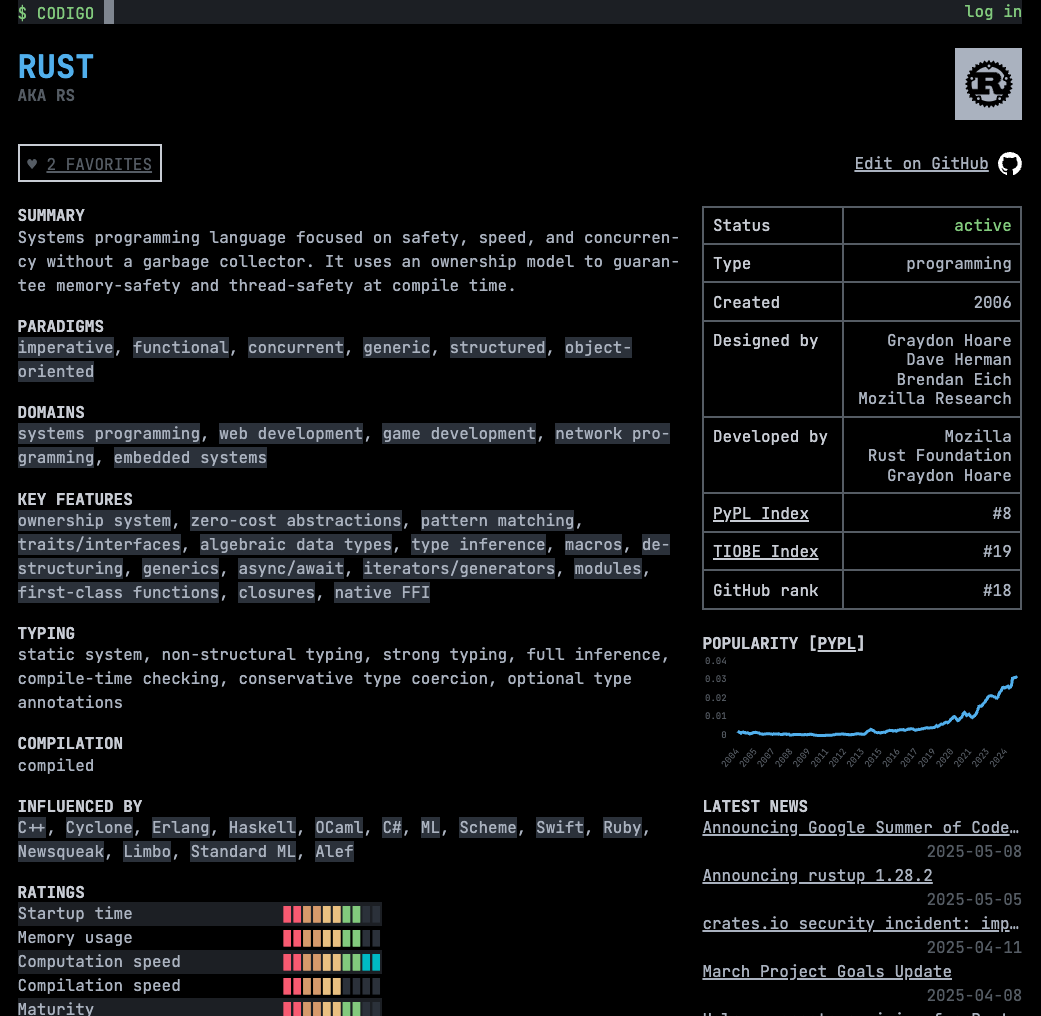
Task: Open the $ CODIGO home link
Action: (x=56, y=13)
